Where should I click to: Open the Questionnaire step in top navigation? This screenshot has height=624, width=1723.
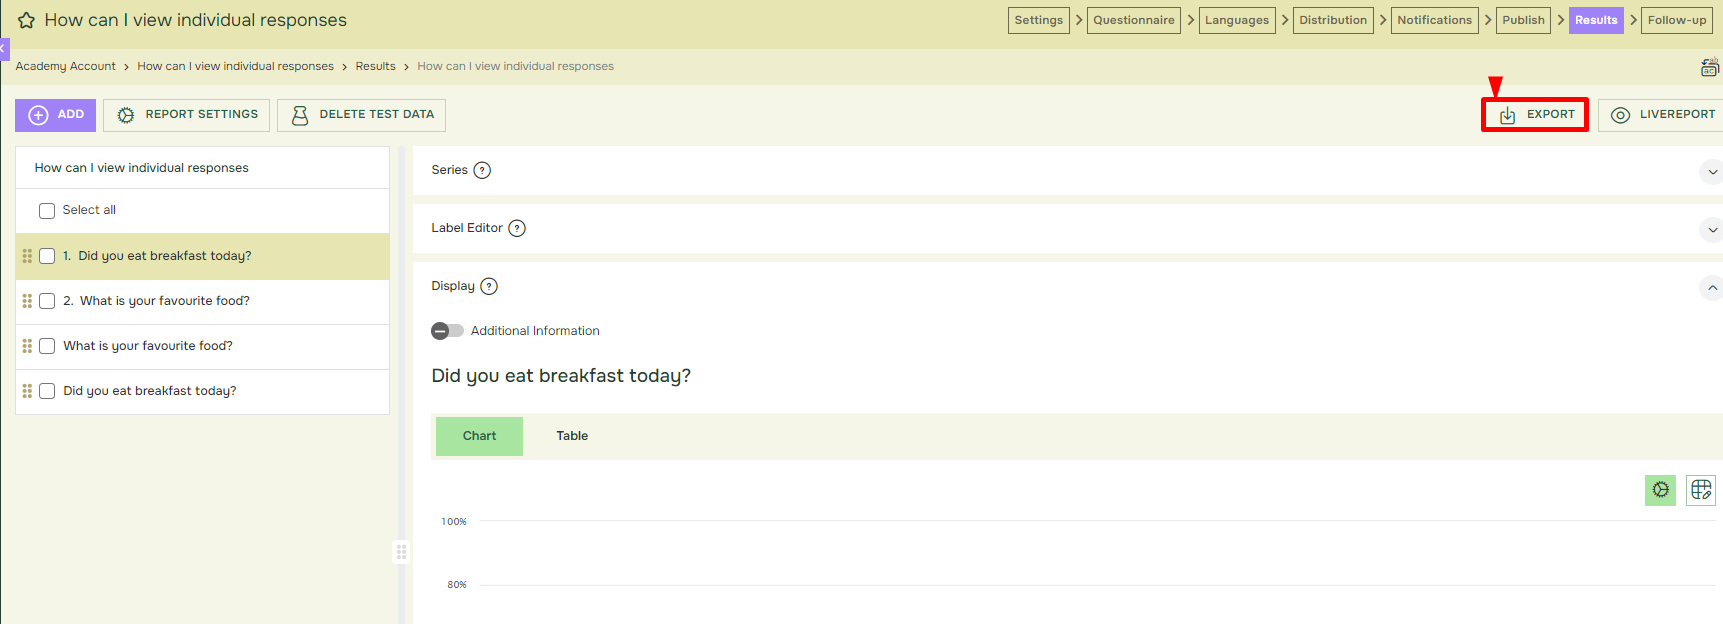point(1134,20)
